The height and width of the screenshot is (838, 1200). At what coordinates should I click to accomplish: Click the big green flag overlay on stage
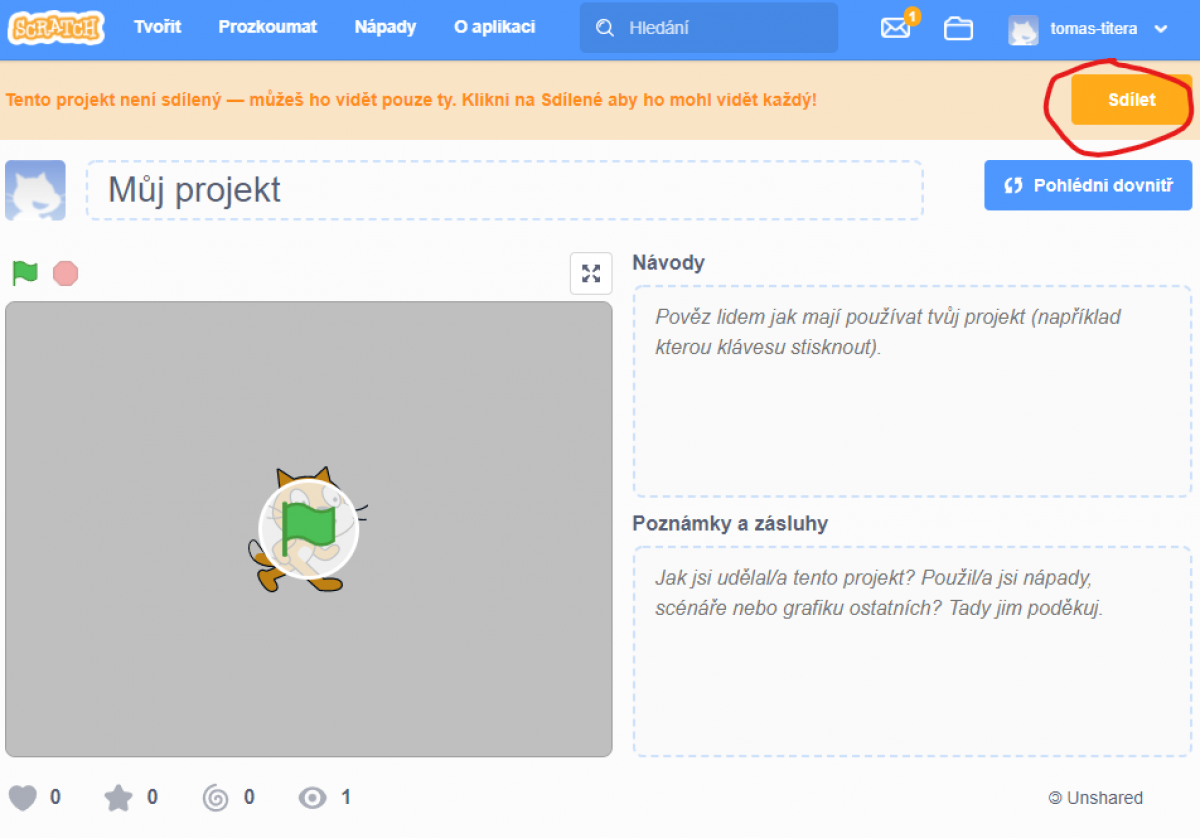(x=308, y=529)
